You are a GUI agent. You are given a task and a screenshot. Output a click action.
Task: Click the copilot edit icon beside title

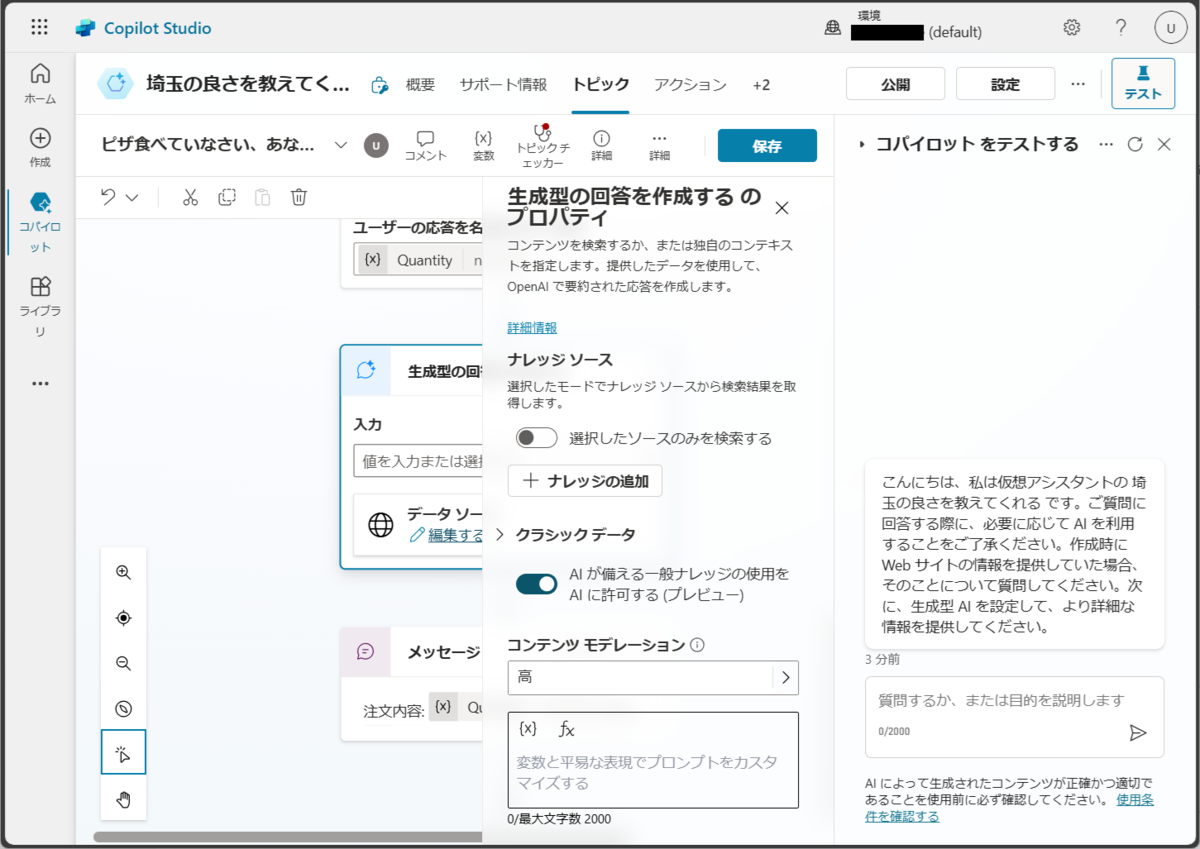click(379, 85)
